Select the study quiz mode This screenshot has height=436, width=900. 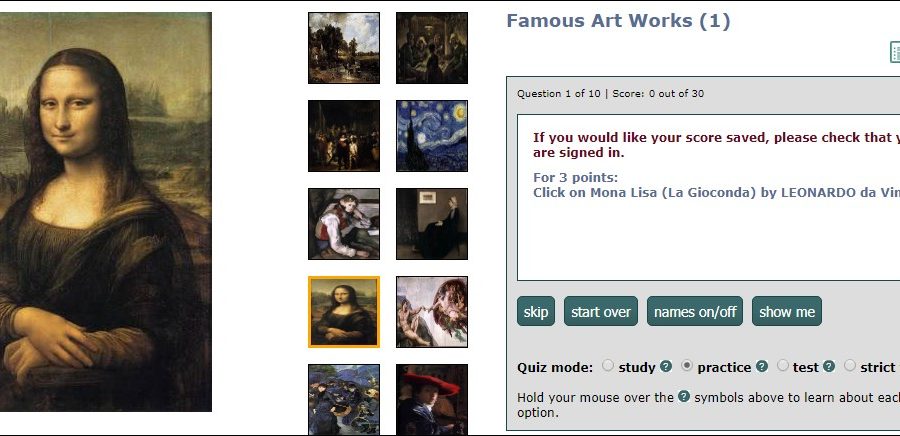coord(609,366)
